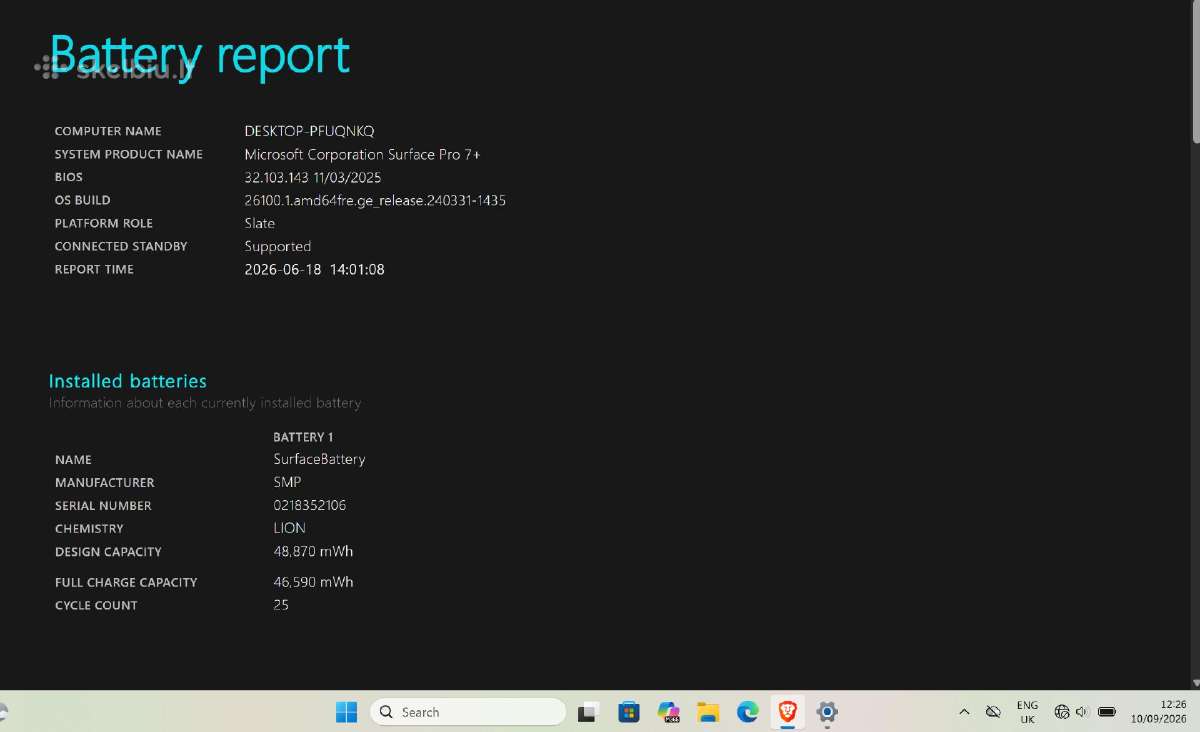Click the OS BUILD label
The height and width of the screenshot is (732, 1200).
click(x=82, y=200)
